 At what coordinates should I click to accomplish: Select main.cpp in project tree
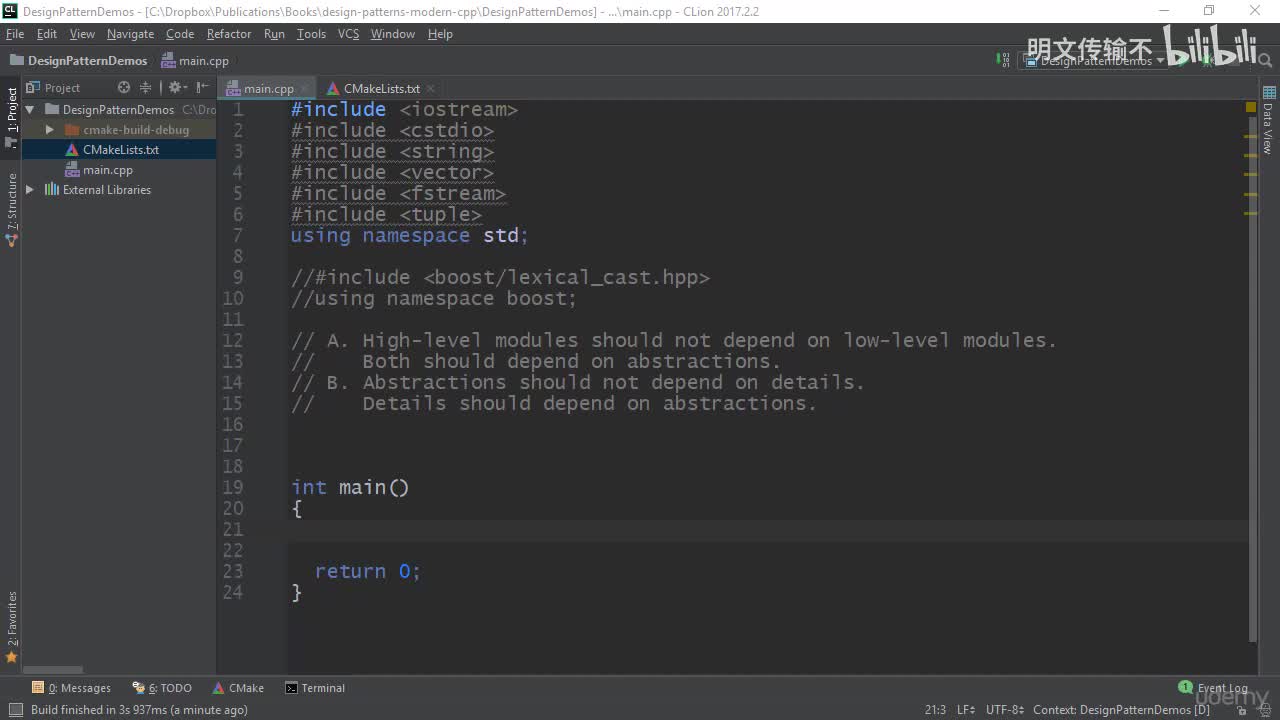(119, 170)
